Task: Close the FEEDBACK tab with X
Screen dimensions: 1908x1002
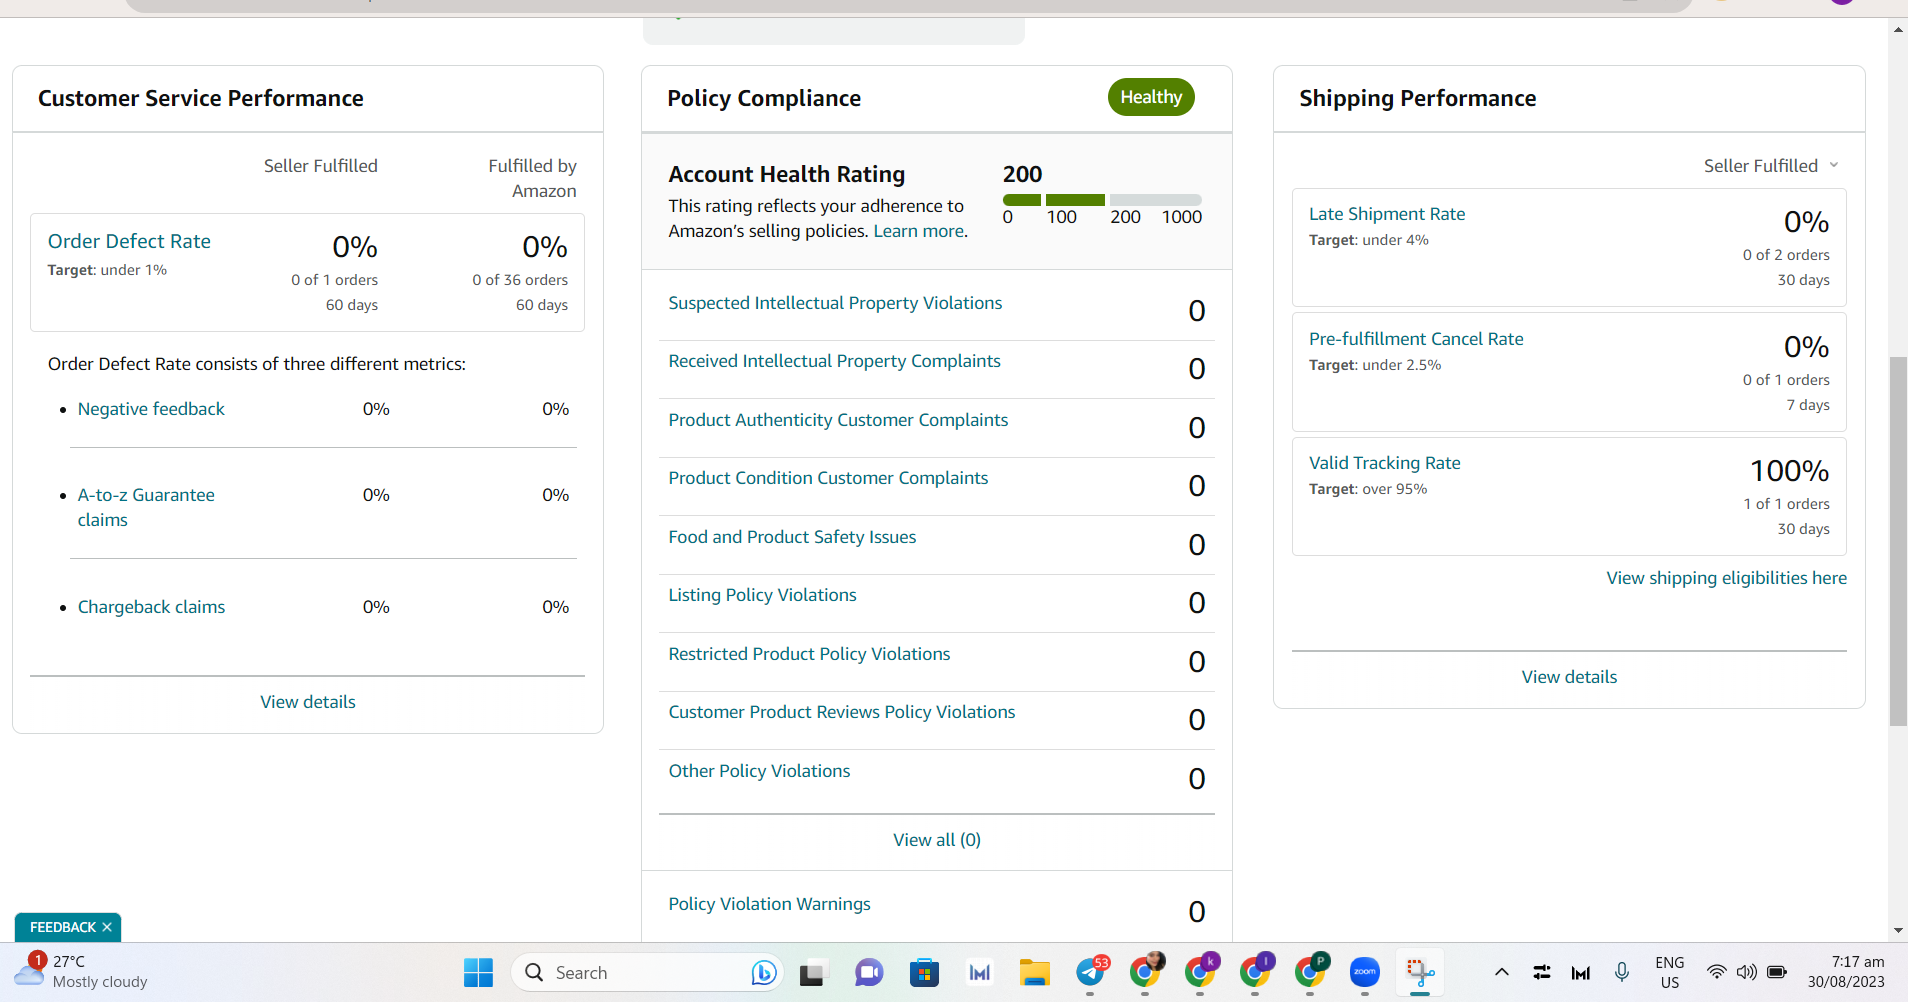Action: pyautogui.click(x=107, y=927)
